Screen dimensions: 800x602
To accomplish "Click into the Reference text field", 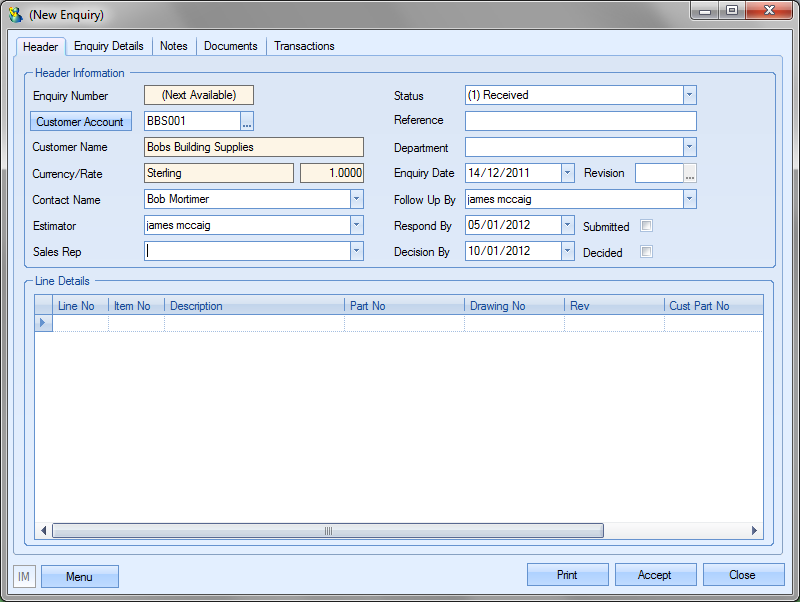I will [580, 121].
